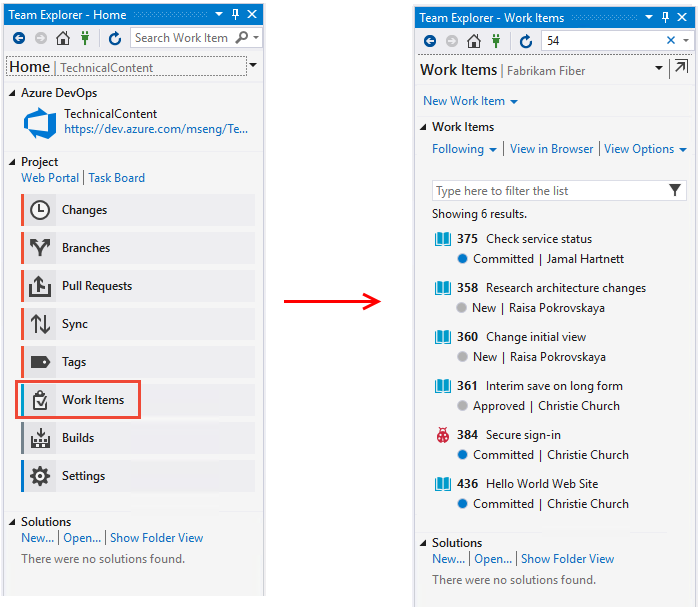Click Back arrow in Work Items panel toolbar
699x610 pixels.
[x=430, y=41]
